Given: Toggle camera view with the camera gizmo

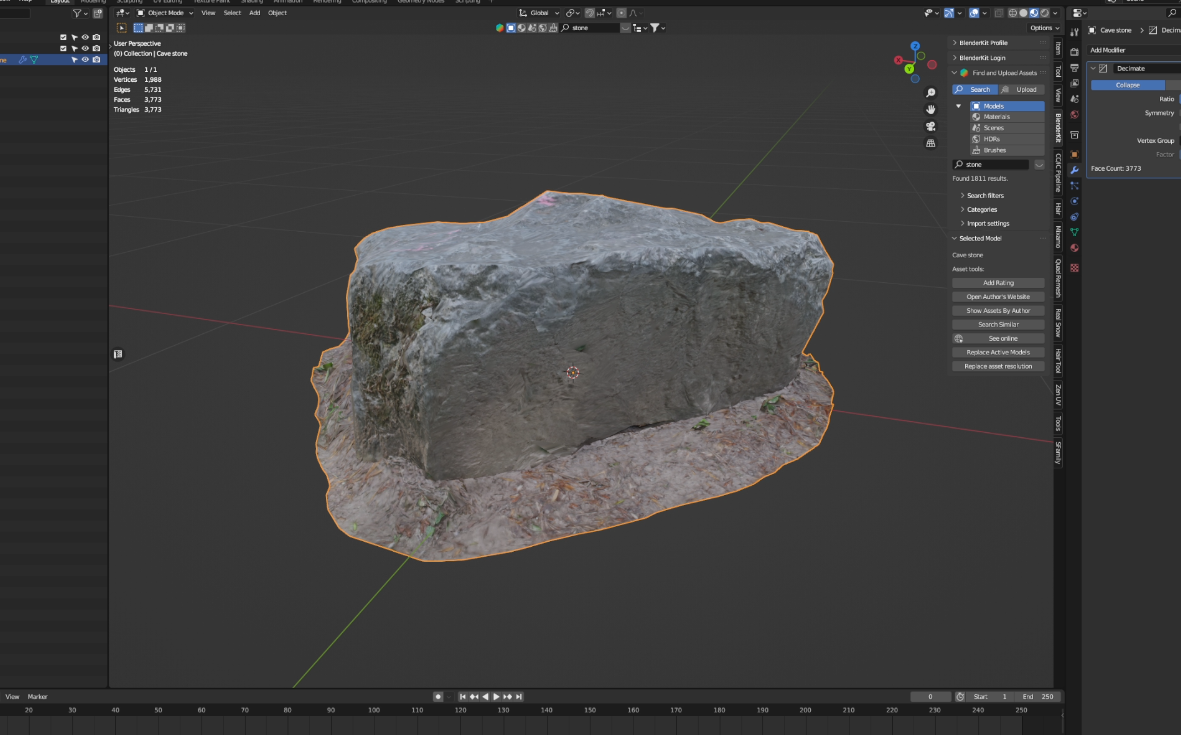Looking at the screenshot, I should [930, 126].
